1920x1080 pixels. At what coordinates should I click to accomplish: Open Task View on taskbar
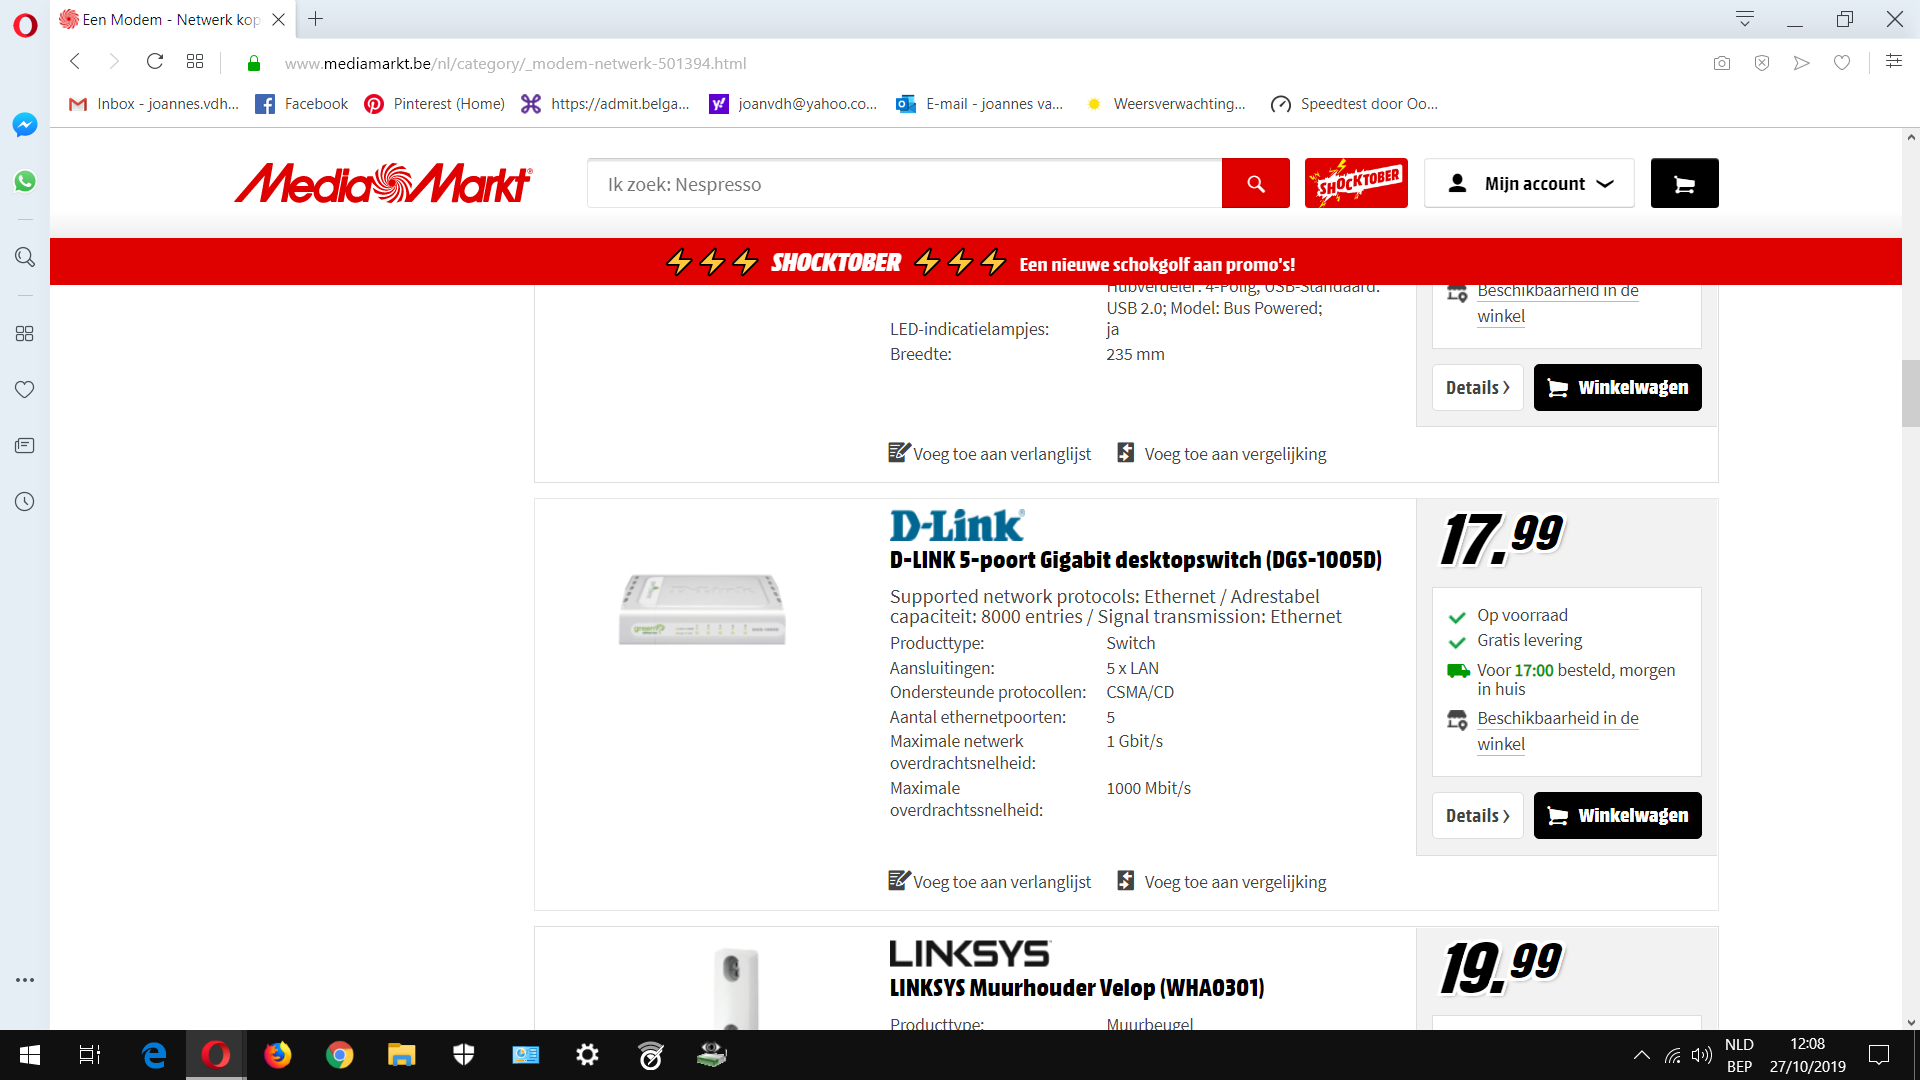coord(90,1055)
